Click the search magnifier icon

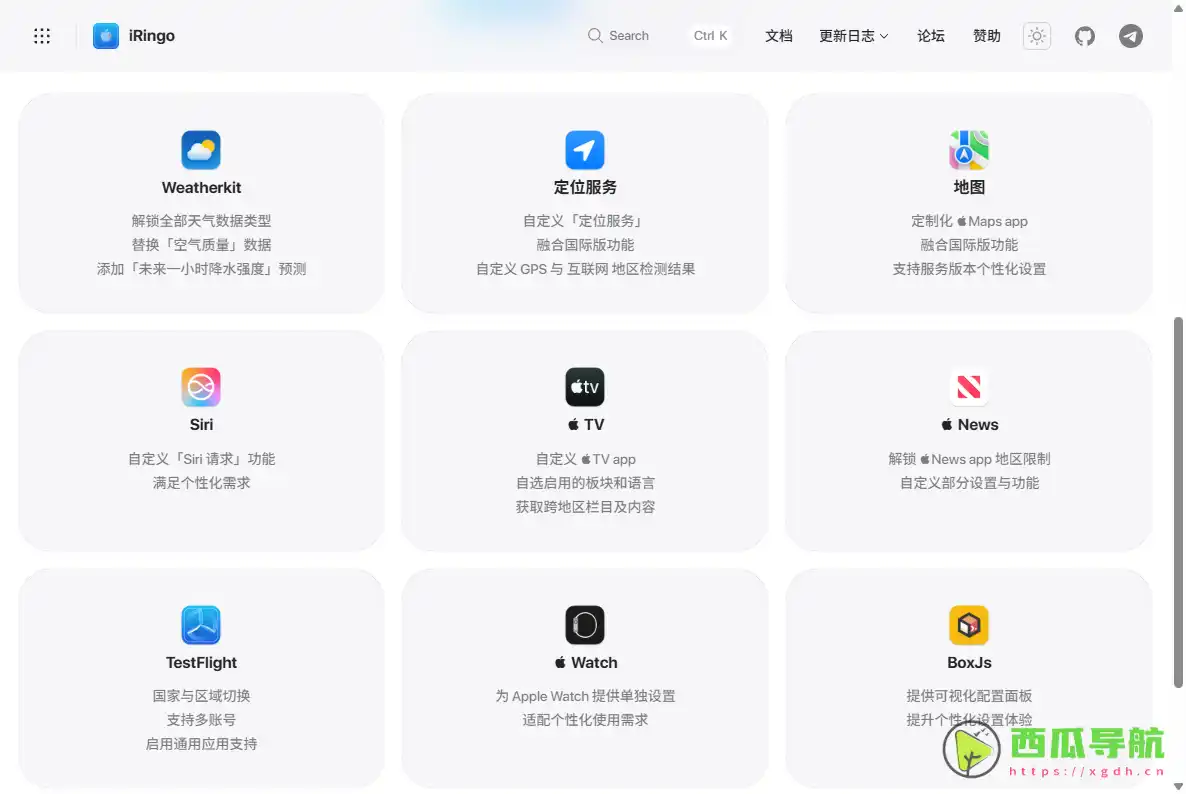595,36
